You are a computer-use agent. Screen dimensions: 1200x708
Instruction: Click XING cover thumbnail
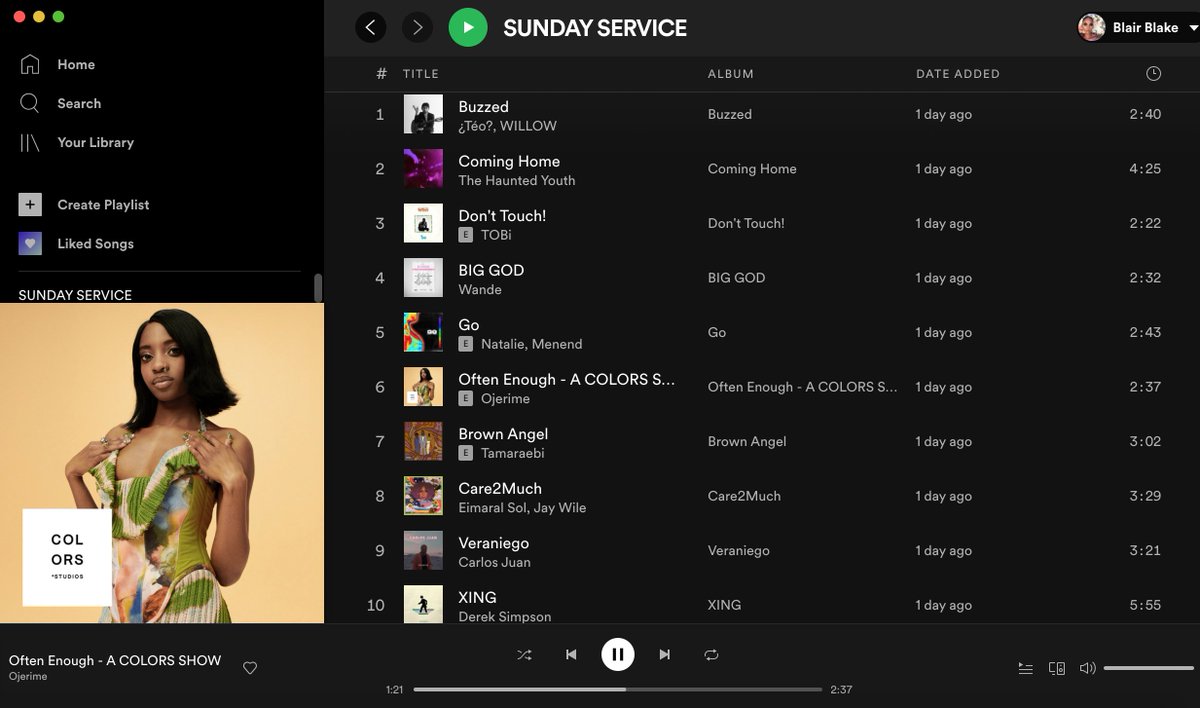pos(423,605)
